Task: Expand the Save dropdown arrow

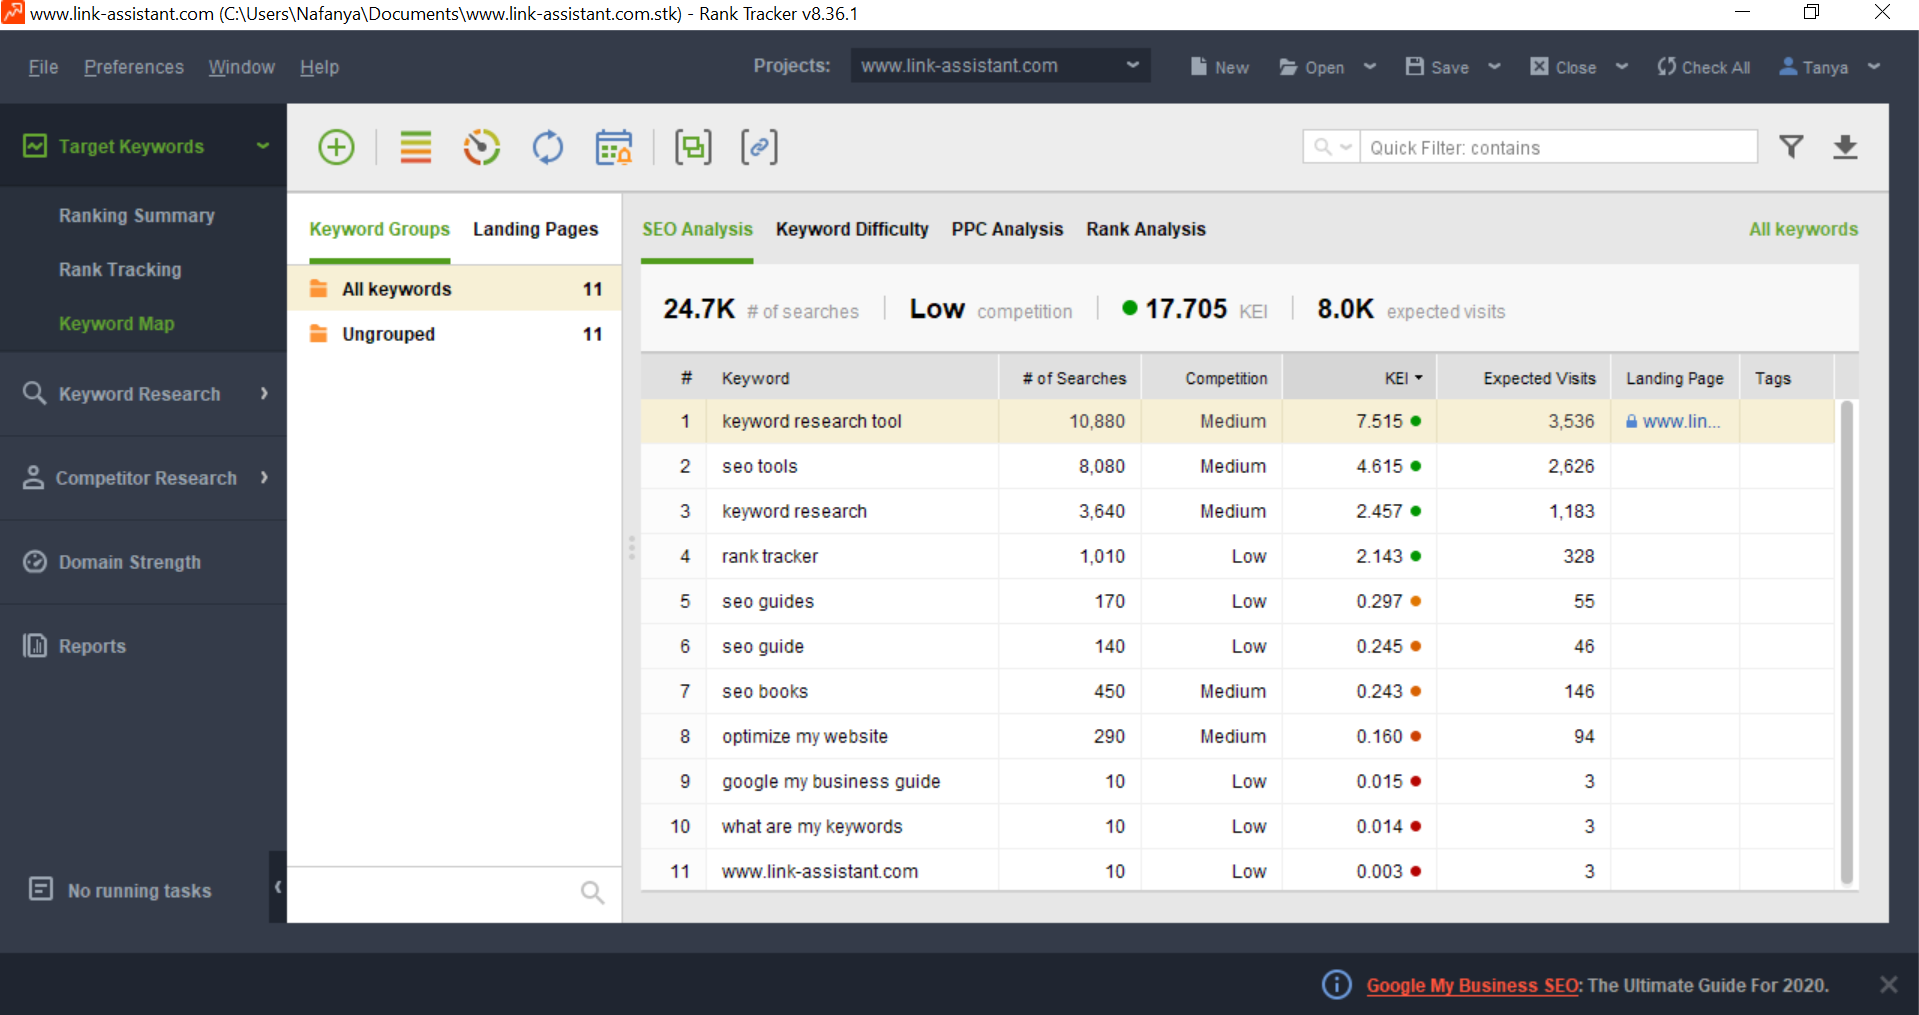Action: tap(1494, 67)
